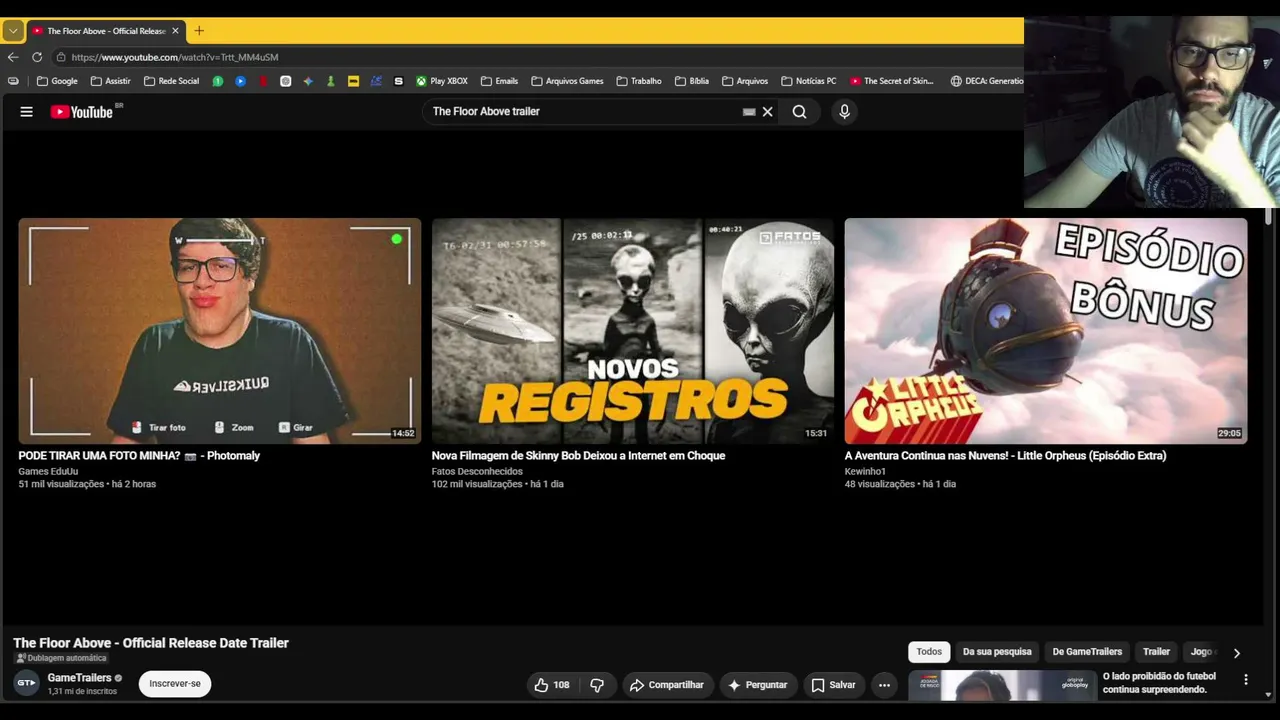Like the video with thumbs up
Screen dimensions: 1280x720
click(x=553, y=685)
